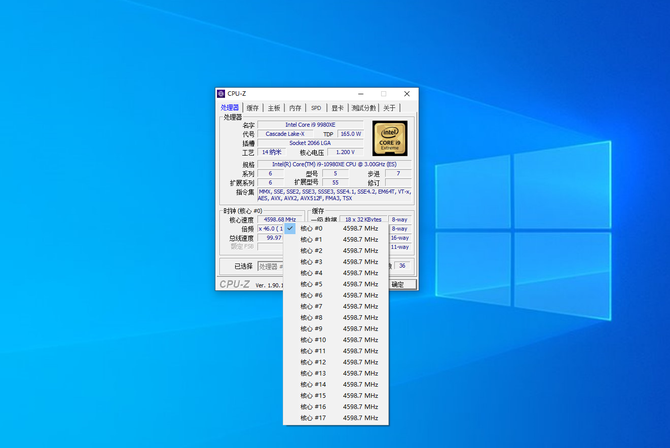Switch to the SPD tab
The height and width of the screenshot is (448, 670).
316,108
